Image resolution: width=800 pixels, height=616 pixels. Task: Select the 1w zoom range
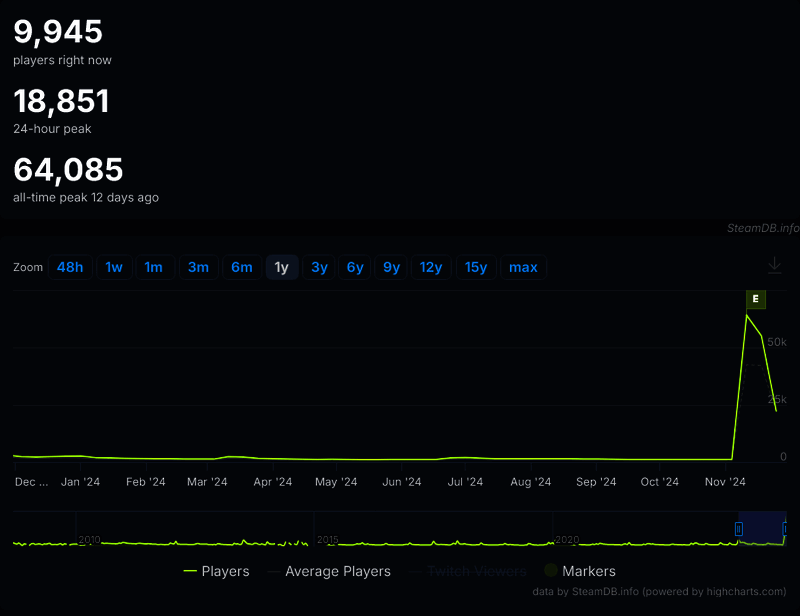point(114,267)
